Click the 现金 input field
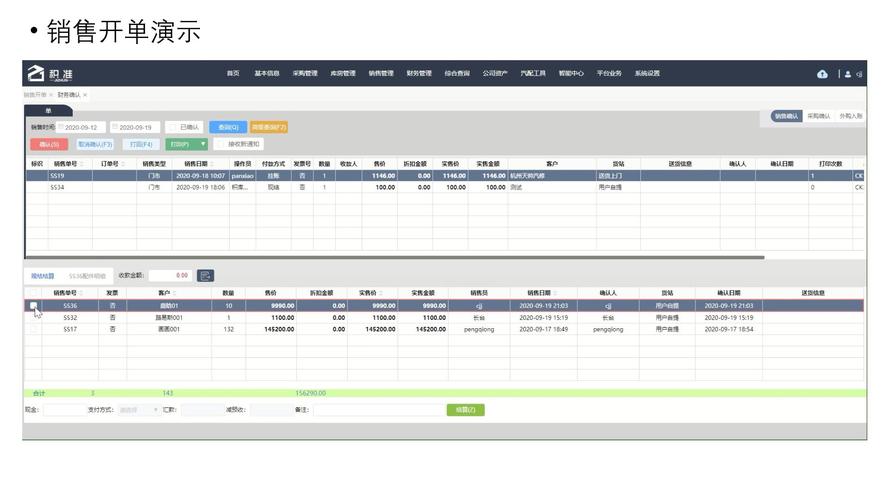 coord(64,410)
